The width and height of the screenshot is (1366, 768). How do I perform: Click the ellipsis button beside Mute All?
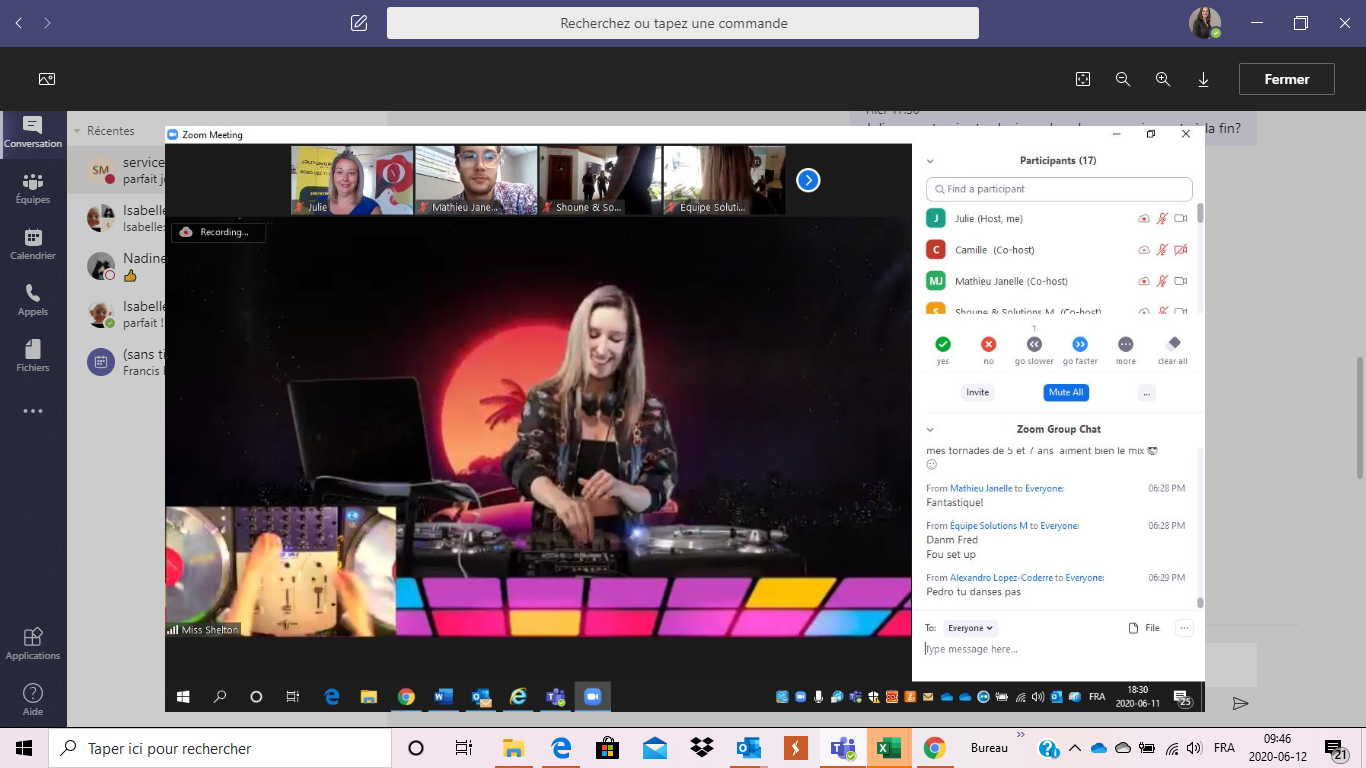(1147, 392)
